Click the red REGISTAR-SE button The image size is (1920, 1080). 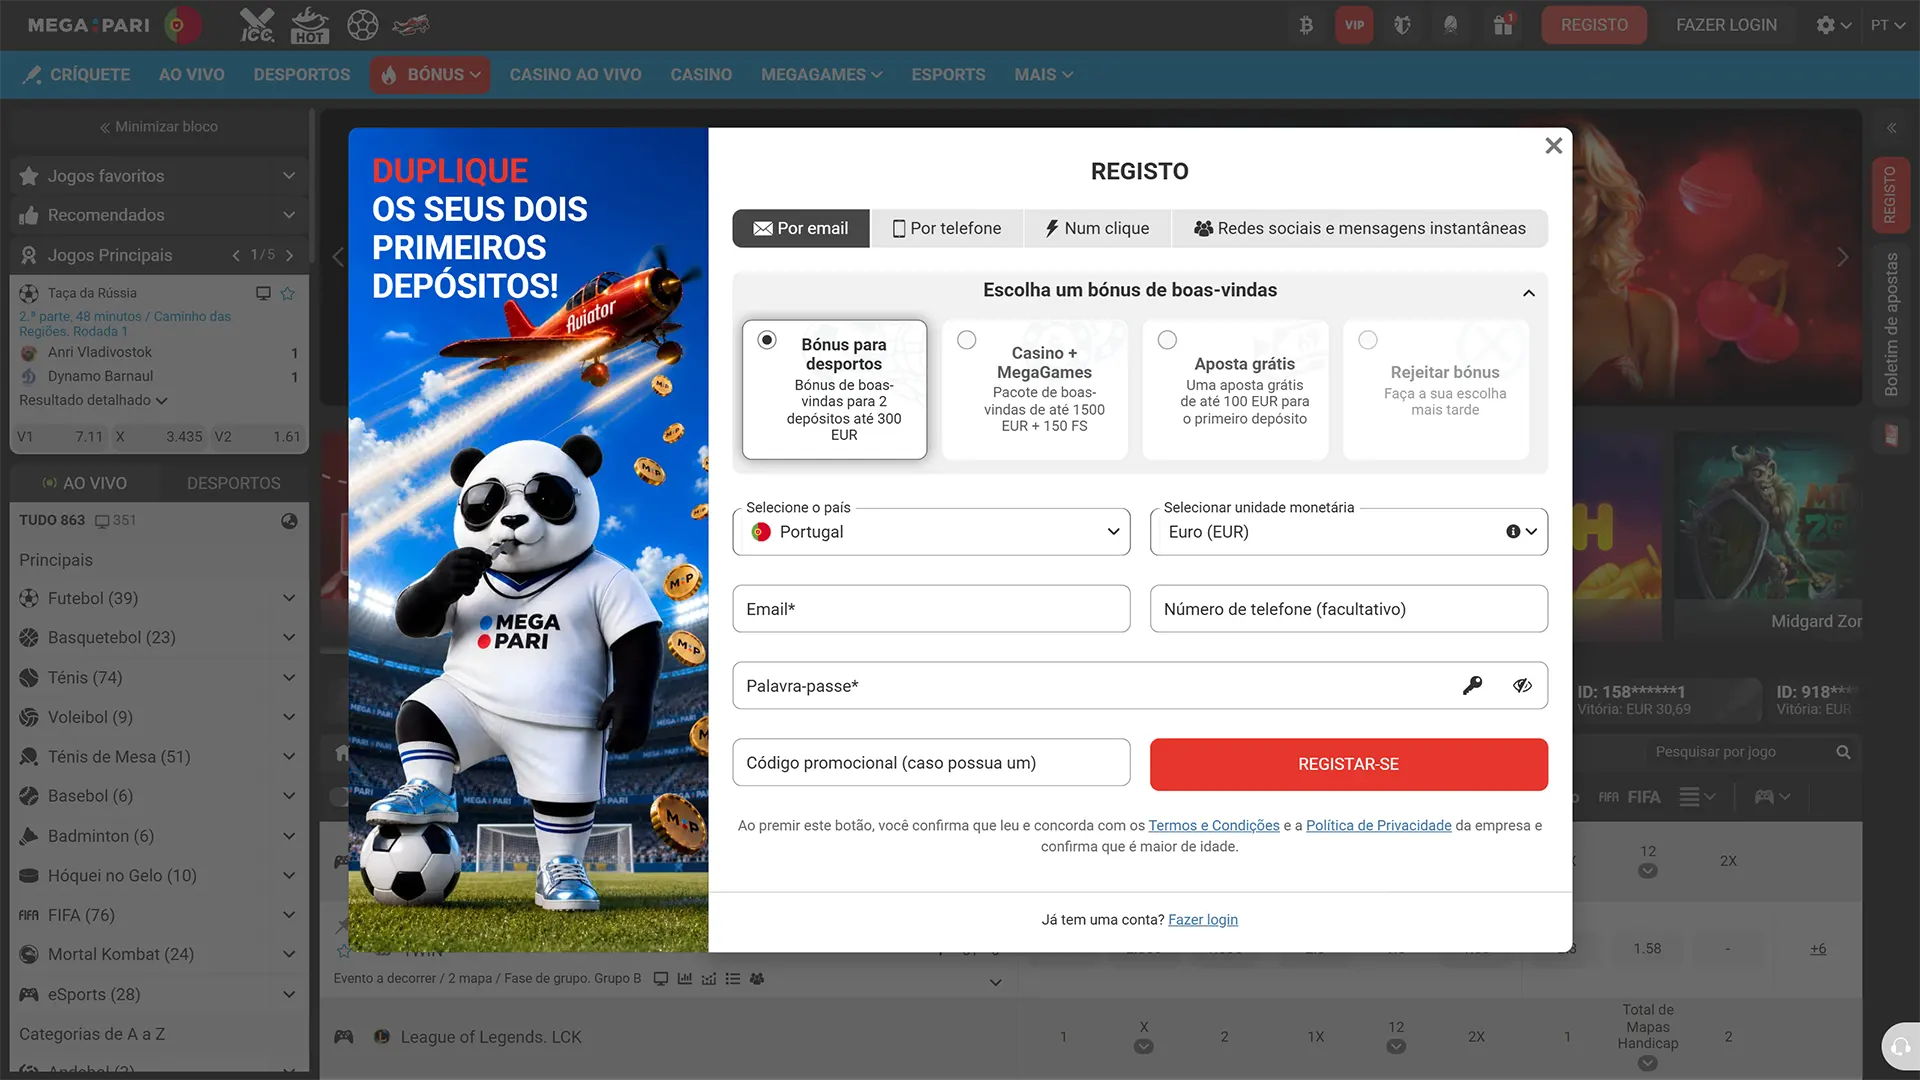(x=1348, y=764)
